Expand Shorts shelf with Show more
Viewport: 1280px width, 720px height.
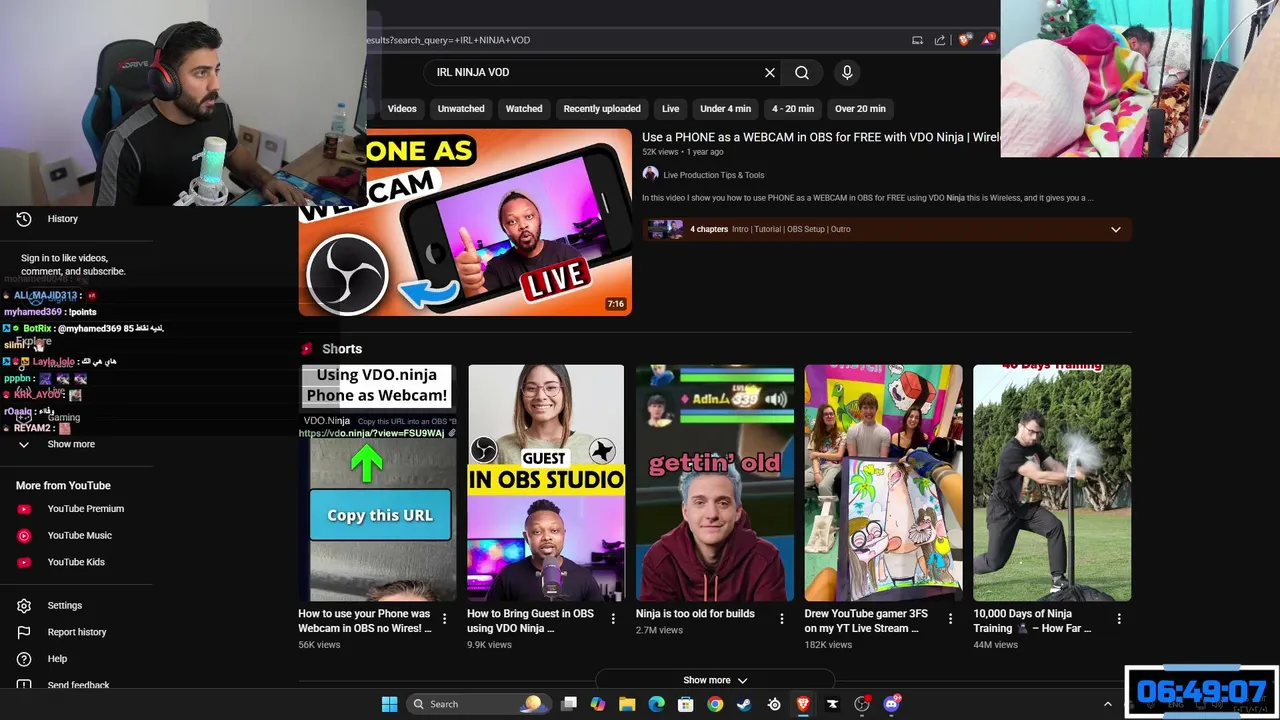pos(715,680)
